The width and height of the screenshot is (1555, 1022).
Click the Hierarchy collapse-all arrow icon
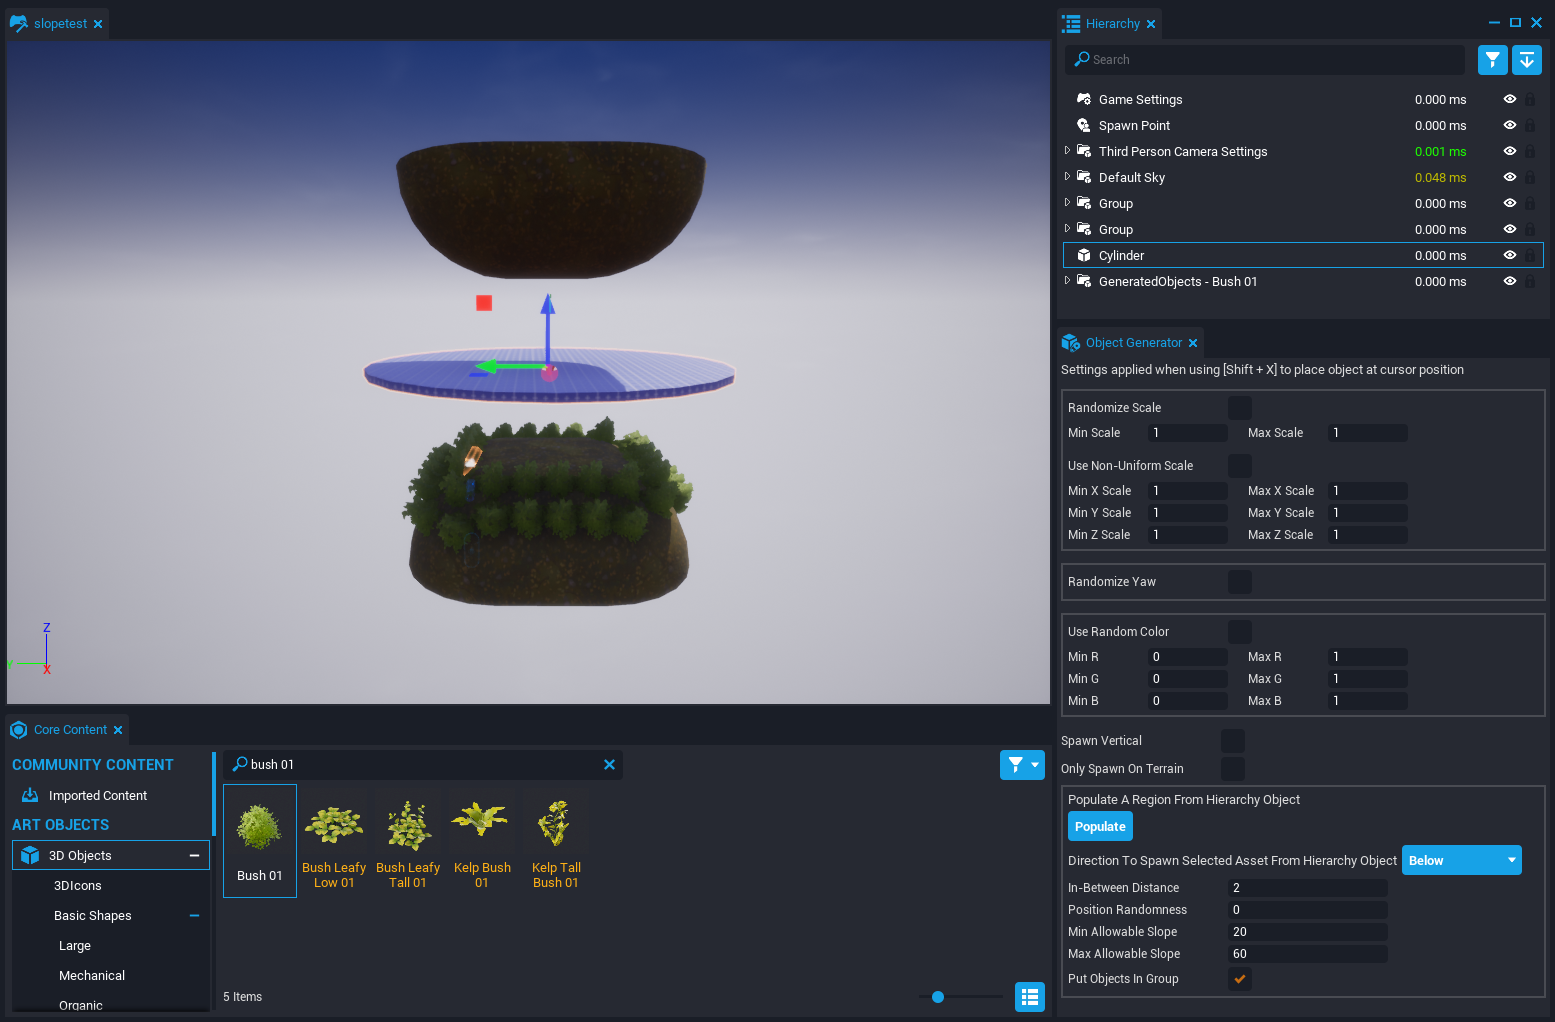1526,60
